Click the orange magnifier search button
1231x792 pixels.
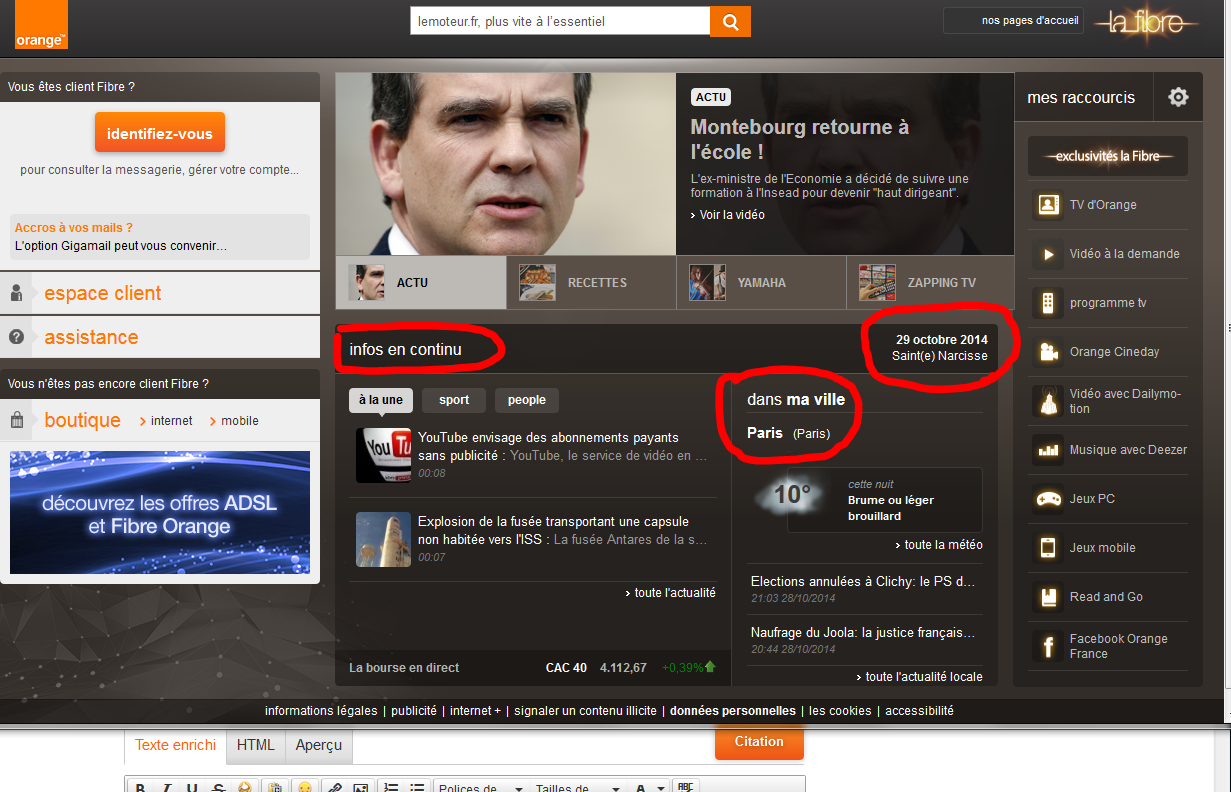tap(730, 21)
